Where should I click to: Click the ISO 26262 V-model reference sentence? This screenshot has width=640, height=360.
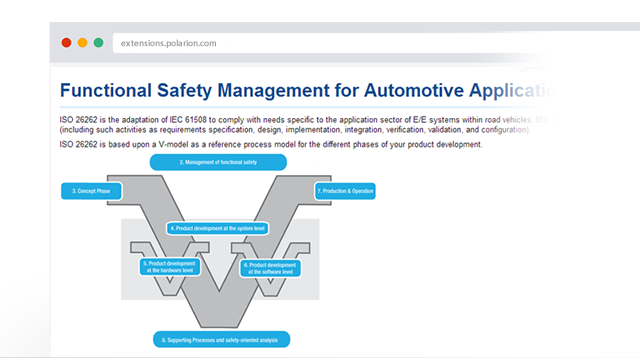click(271, 144)
